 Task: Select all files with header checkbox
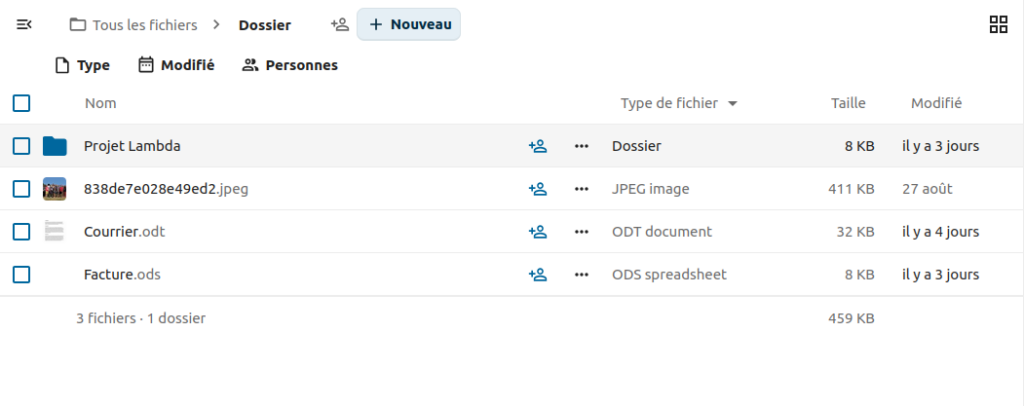point(22,102)
